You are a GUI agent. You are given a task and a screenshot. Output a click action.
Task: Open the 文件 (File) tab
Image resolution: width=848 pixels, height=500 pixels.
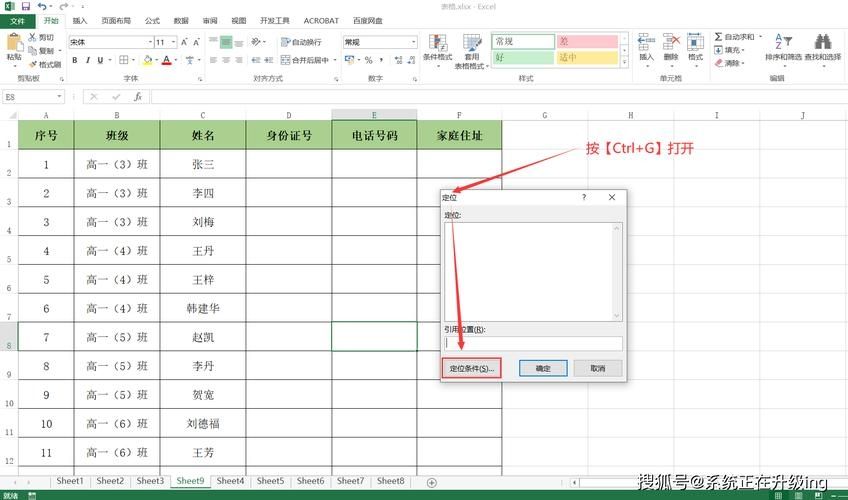click(17, 21)
